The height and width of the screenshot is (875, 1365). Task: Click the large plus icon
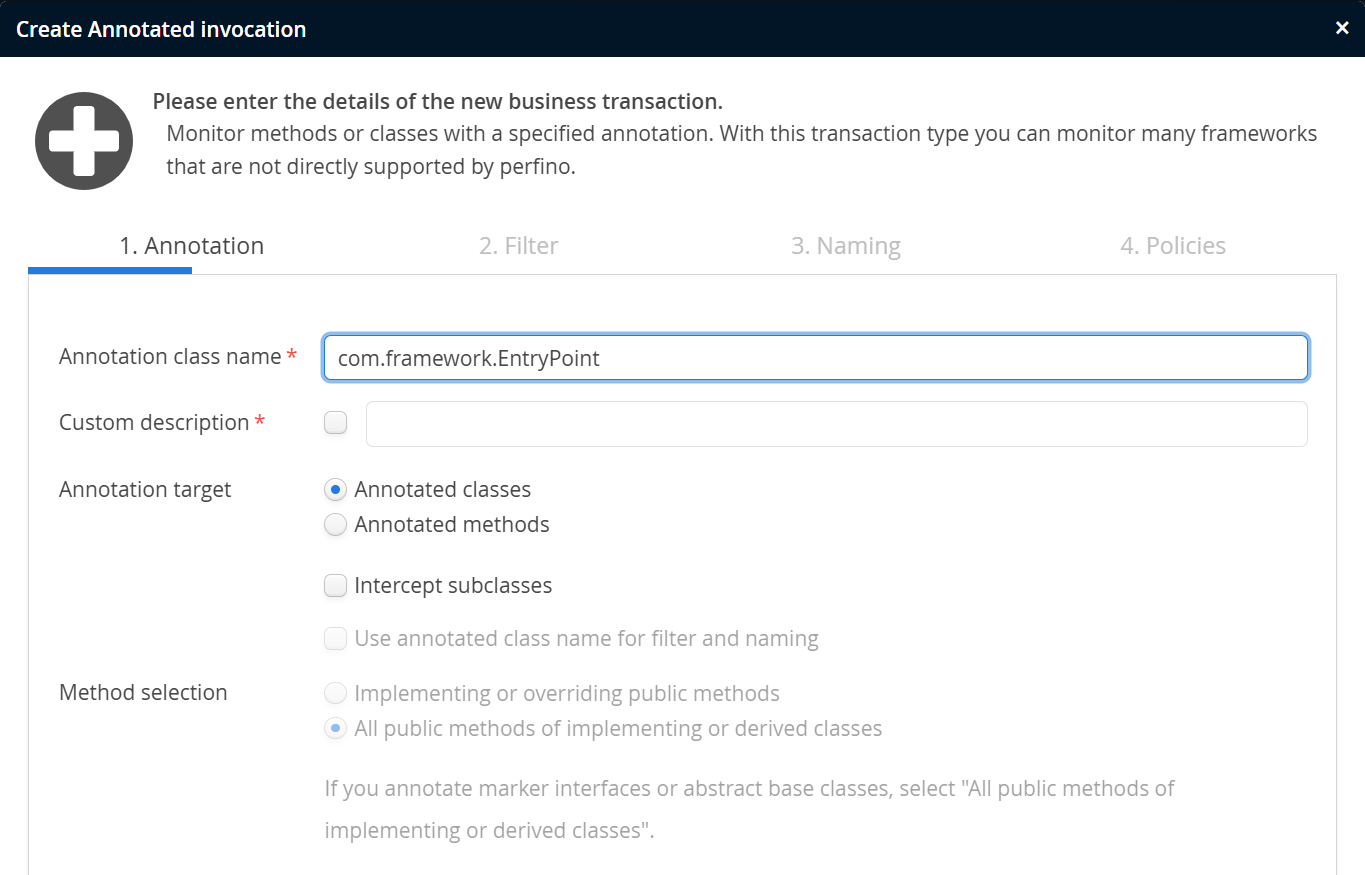[84, 141]
